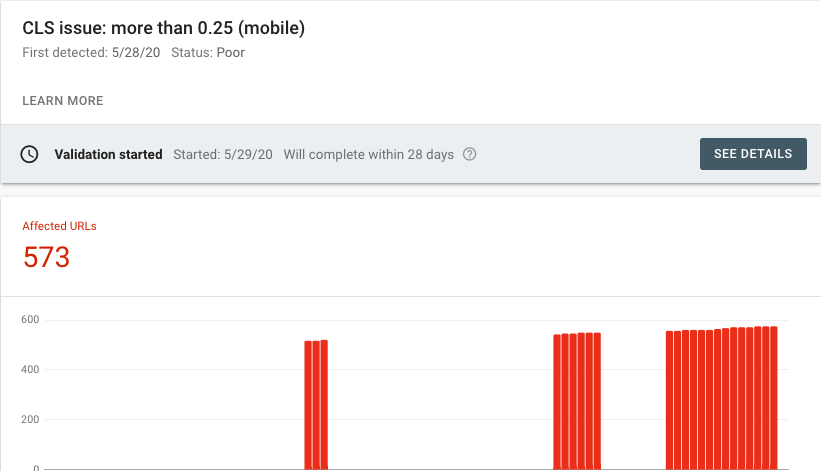Click the last red bar on the chart
The width and height of the screenshot is (821, 471).
pyautogui.click(x=774, y=398)
